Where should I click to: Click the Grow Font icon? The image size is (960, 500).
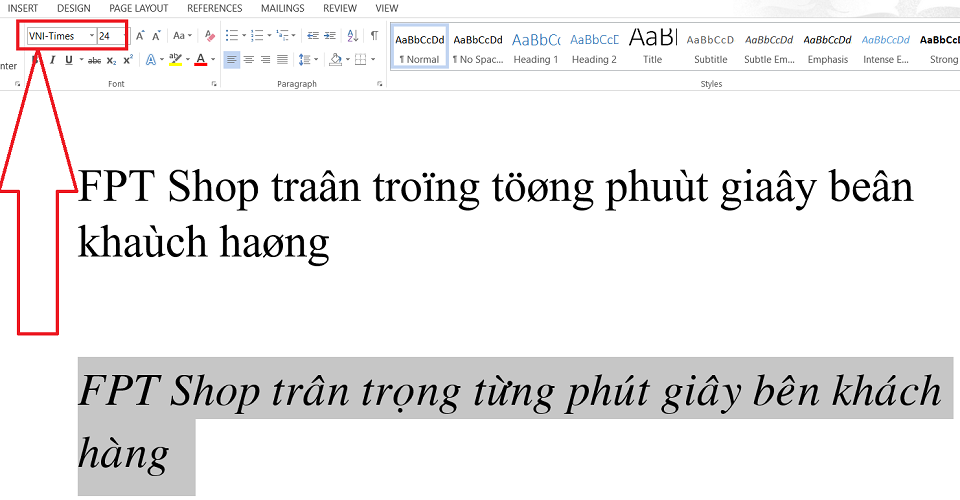coord(140,35)
